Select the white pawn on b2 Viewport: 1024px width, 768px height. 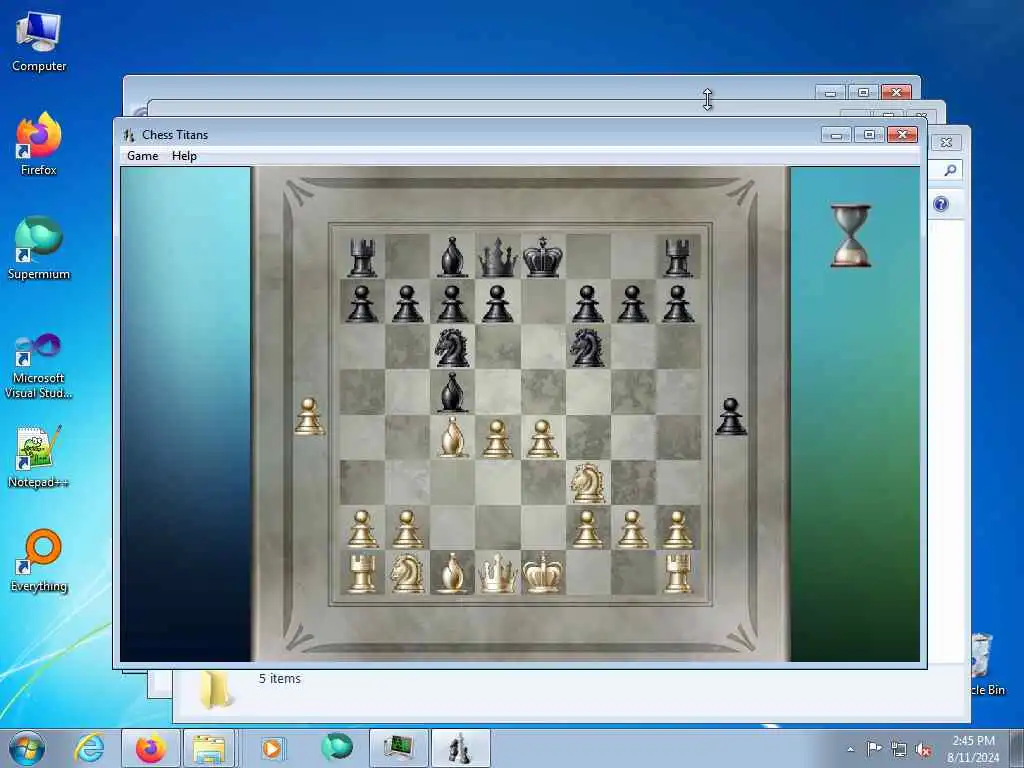(407, 529)
